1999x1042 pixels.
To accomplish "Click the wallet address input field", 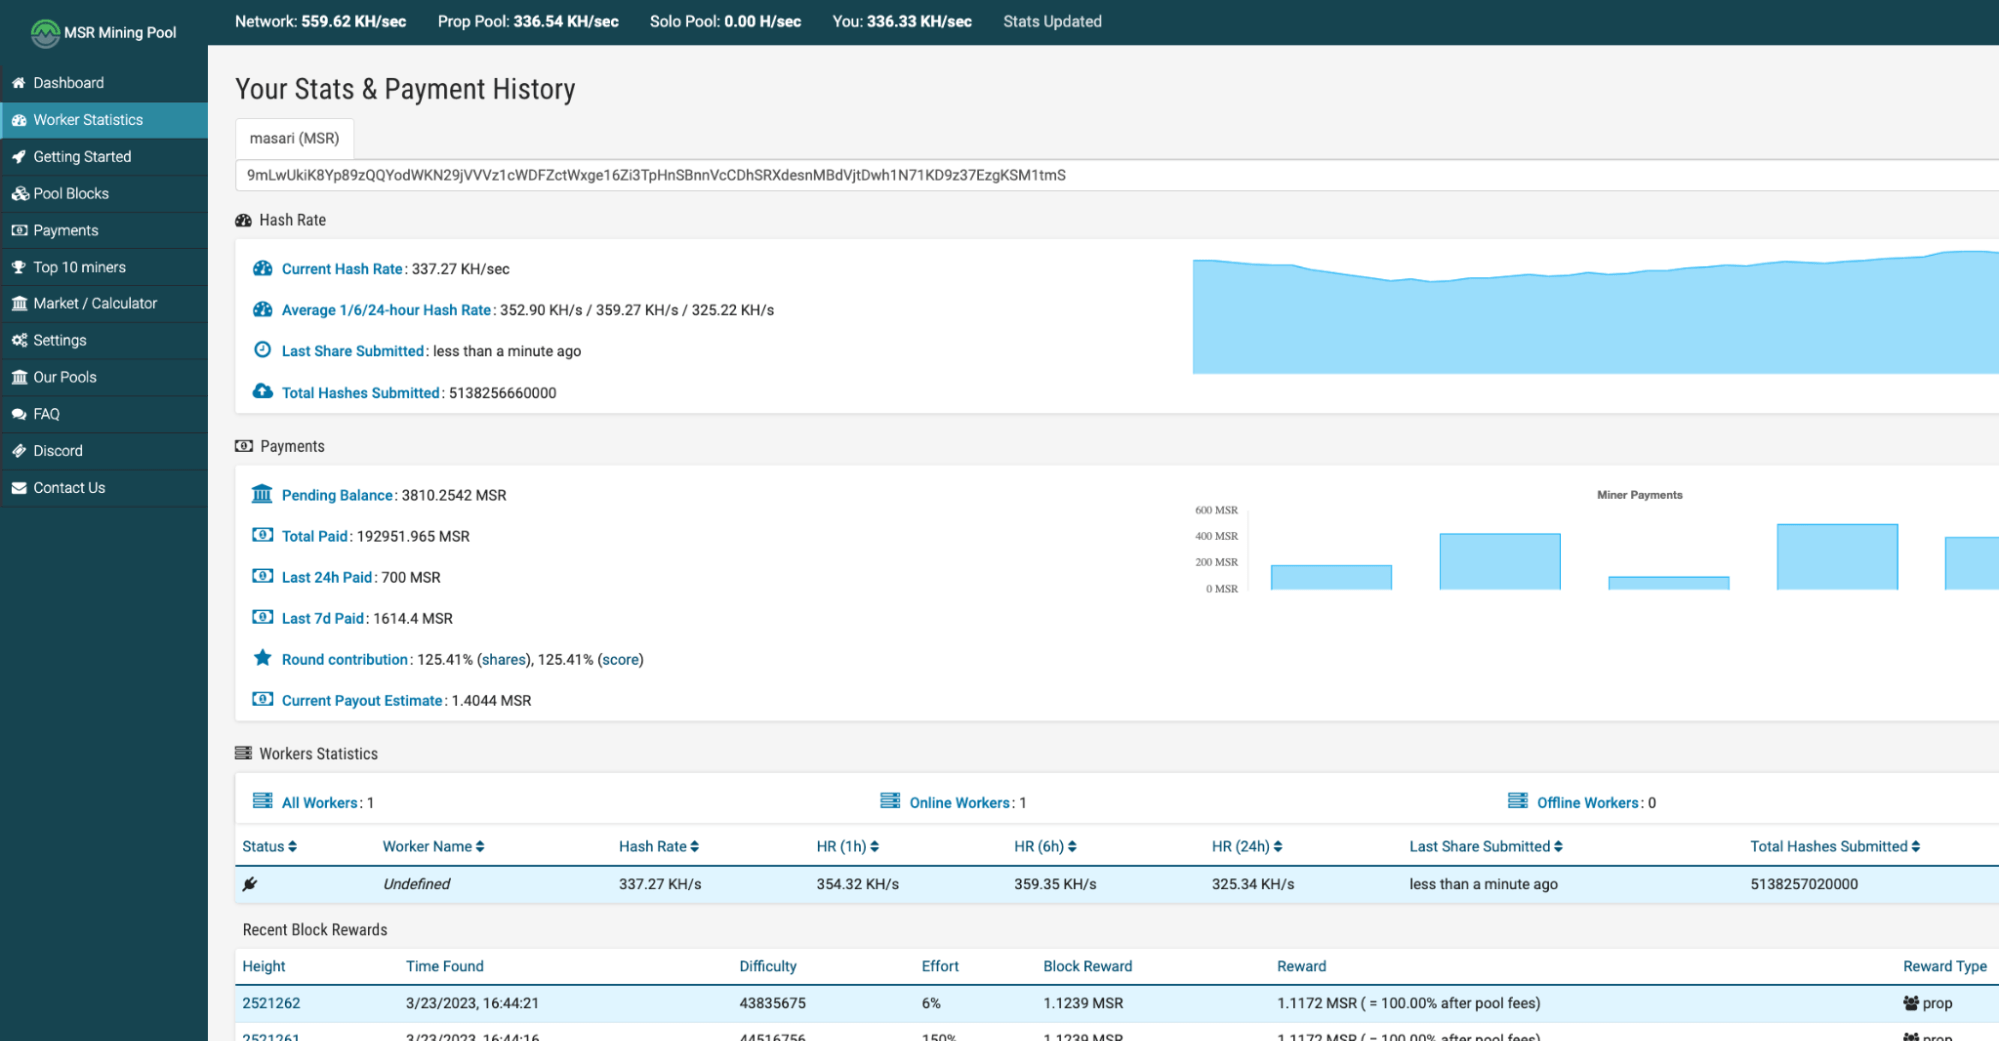I will point(900,175).
